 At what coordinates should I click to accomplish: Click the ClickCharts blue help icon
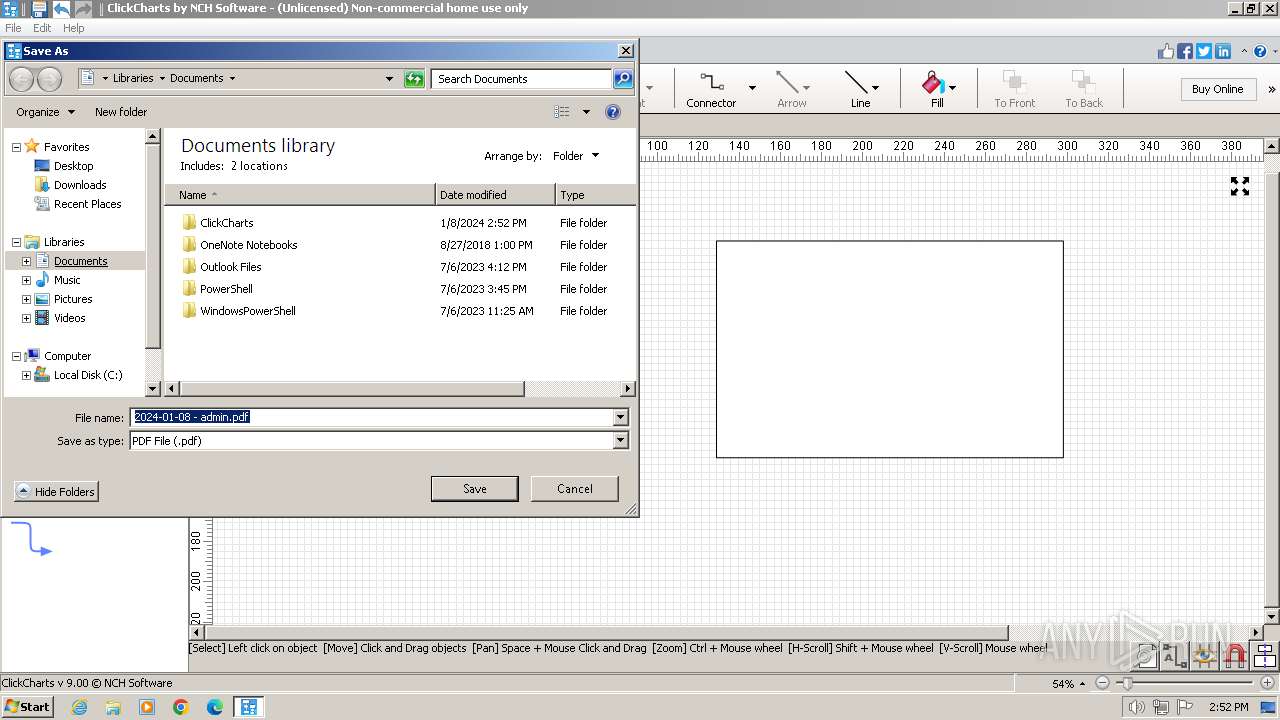point(1262,51)
